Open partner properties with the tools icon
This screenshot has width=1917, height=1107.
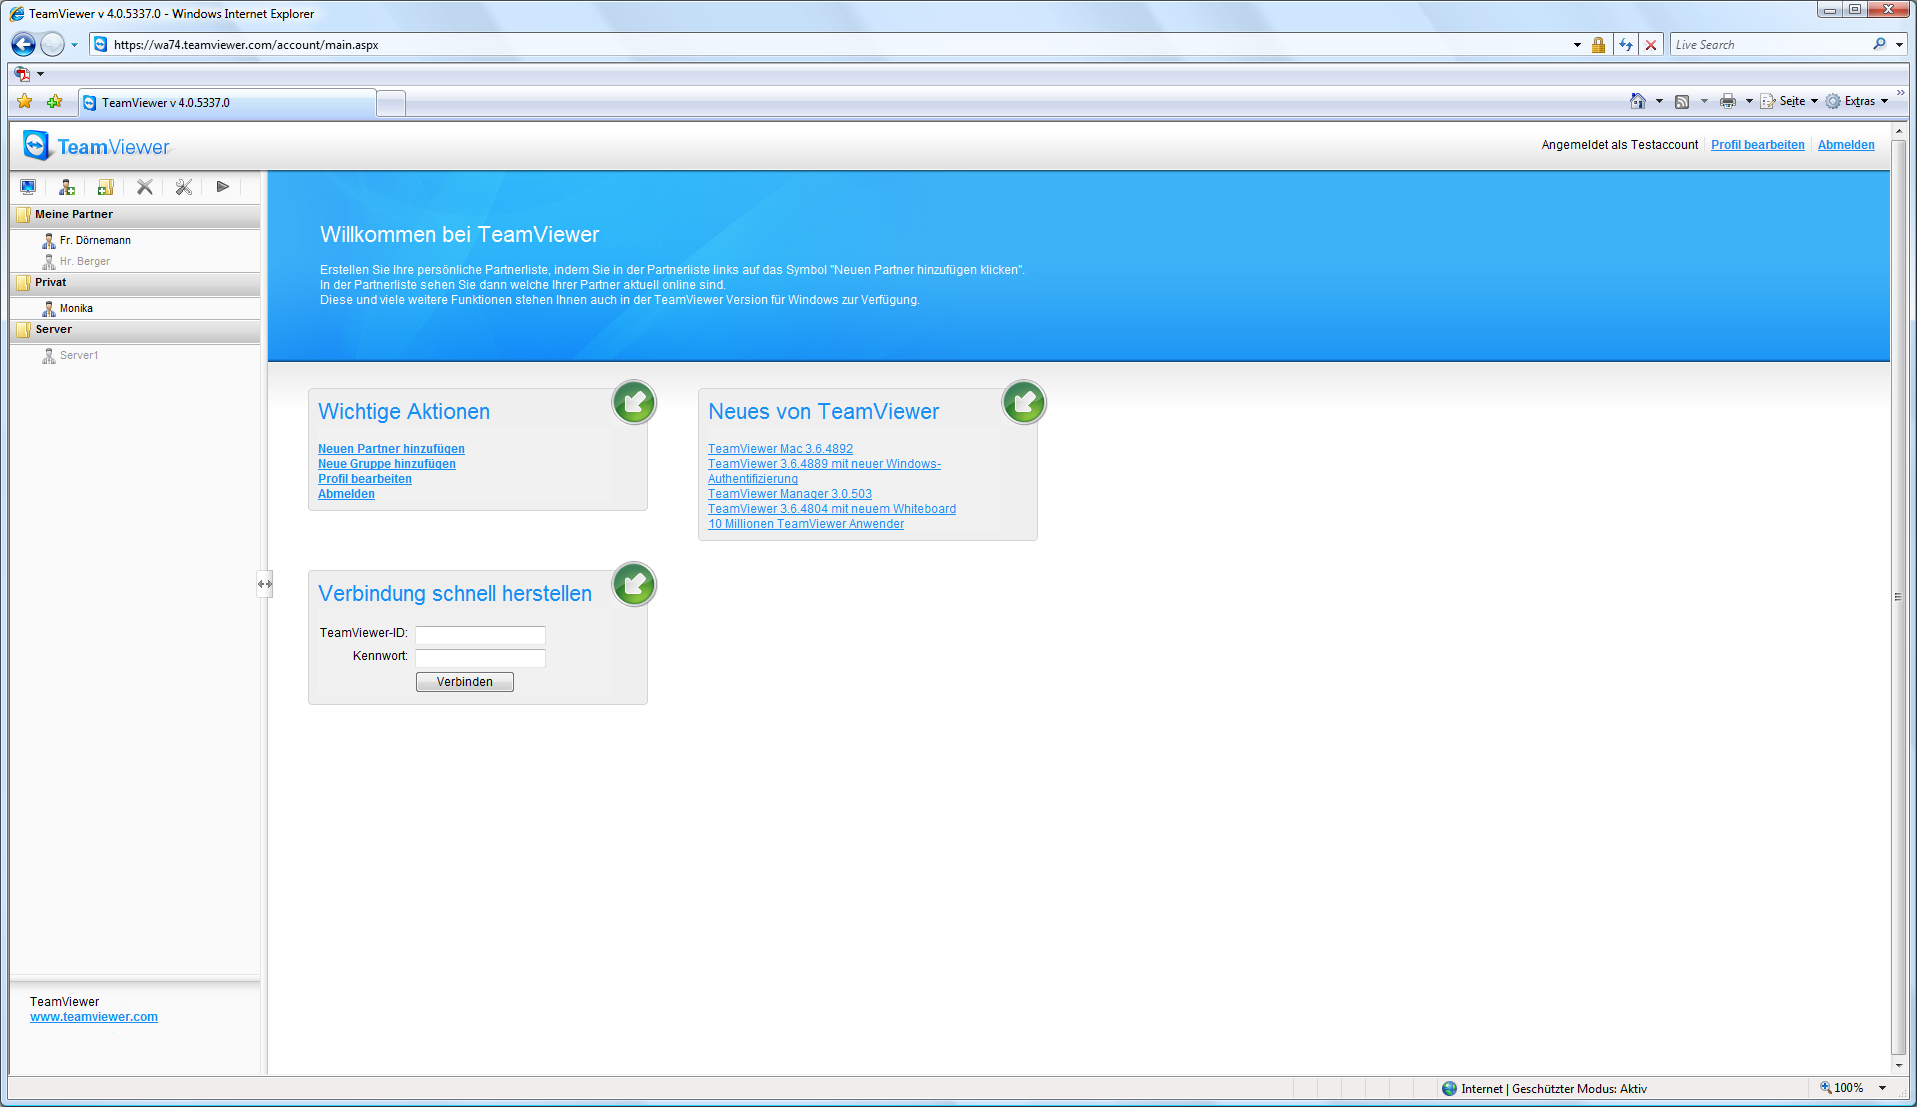[x=183, y=187]
